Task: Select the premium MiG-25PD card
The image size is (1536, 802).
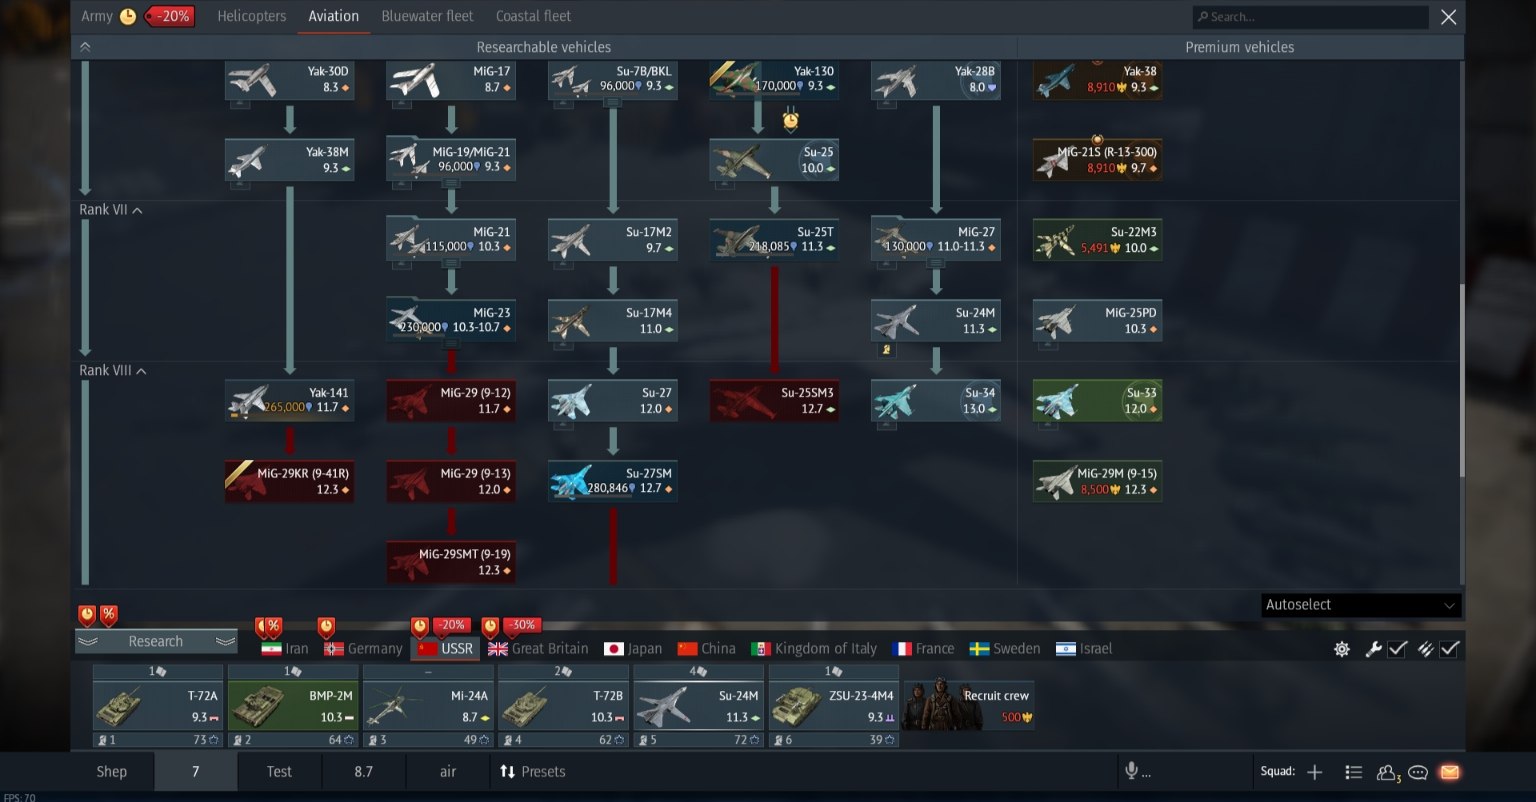Action: click(1097, 321)
